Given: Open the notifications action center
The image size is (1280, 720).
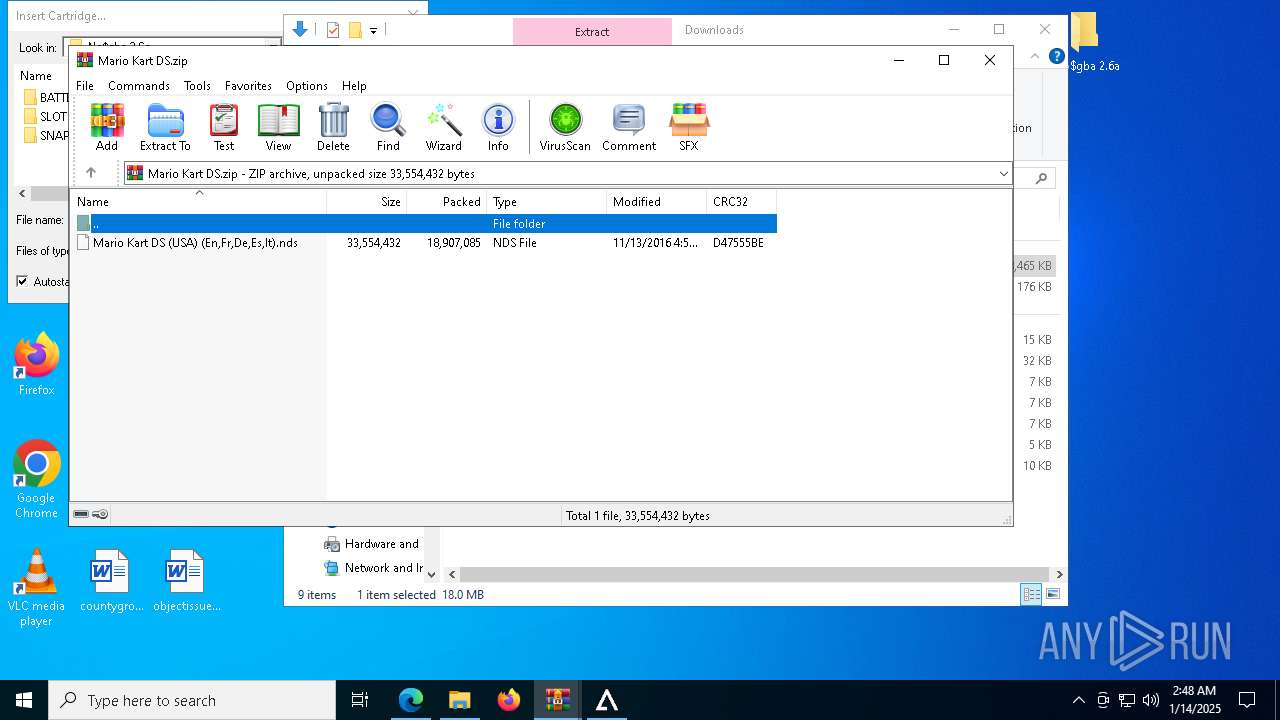Looking at the screenshot, I should pyautogui.click(x=1247, y=700).
